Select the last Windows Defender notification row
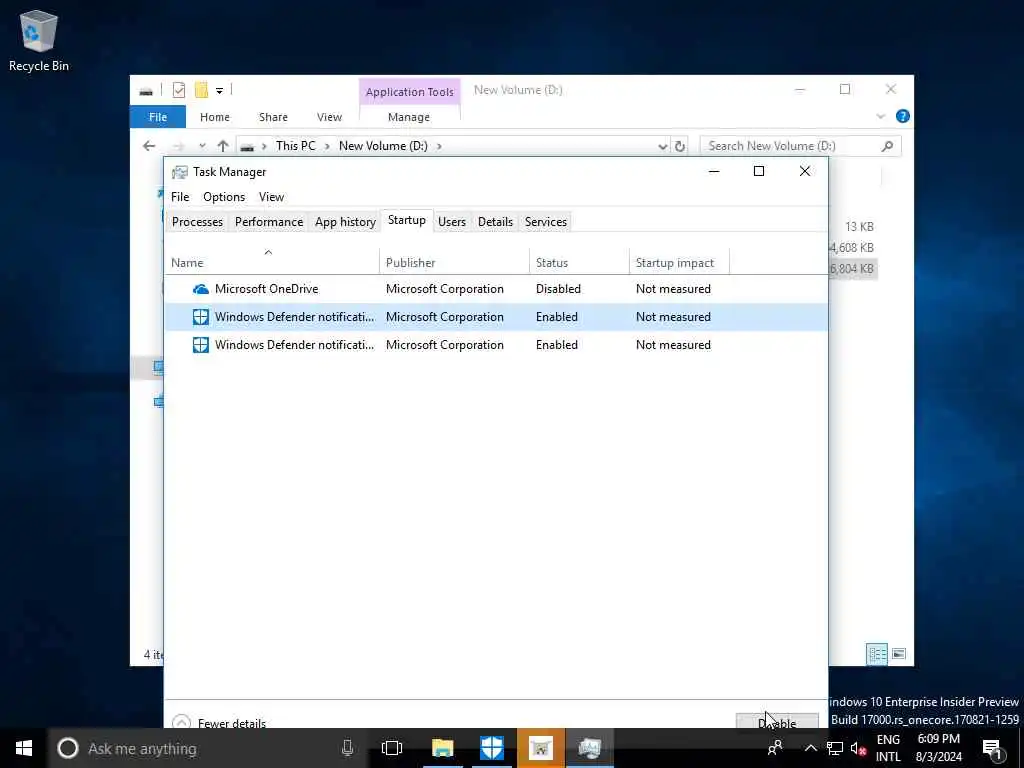Screen dimensions: 1024x768 click(x=496, y=345)
